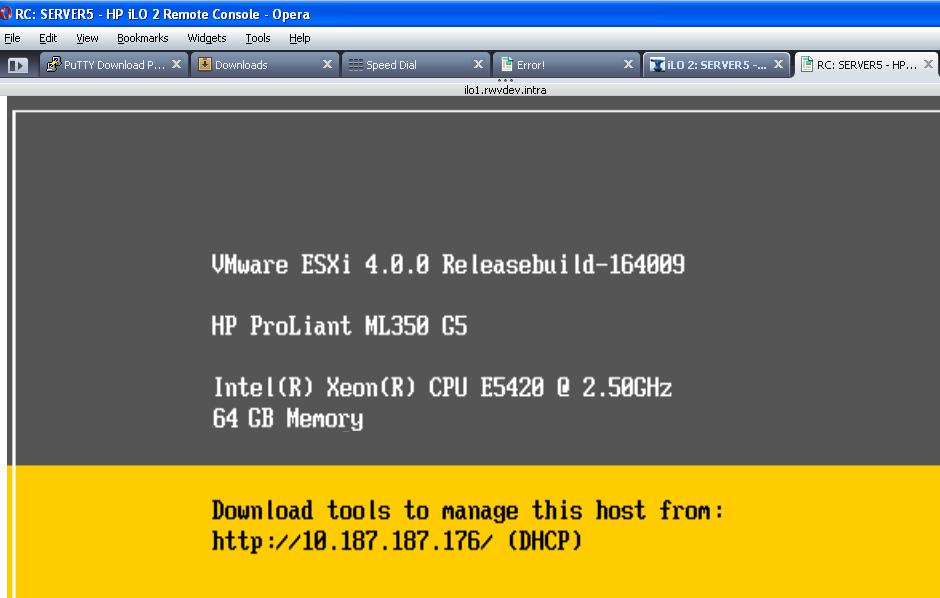
Task: Click the Speed Dial grid icon
Action: [x=356, y=65]
